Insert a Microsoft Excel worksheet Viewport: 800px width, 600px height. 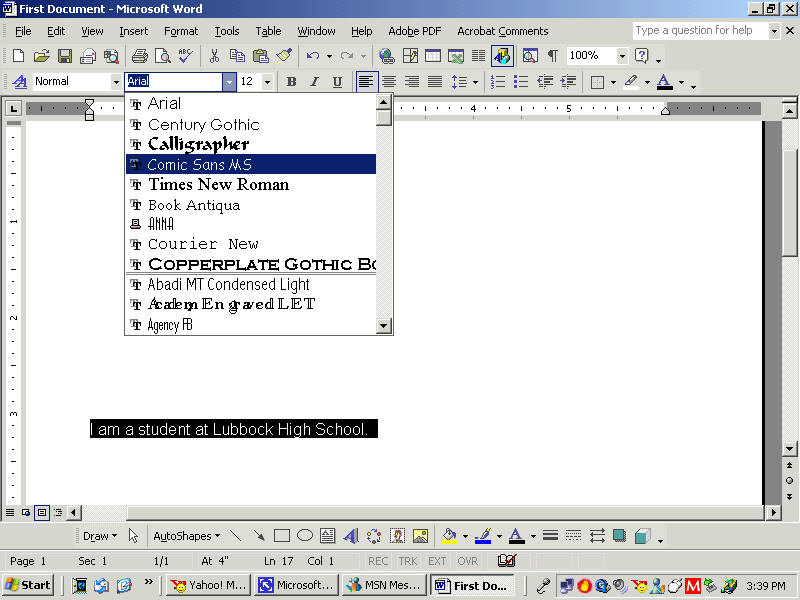pyautogui.click(x=456, y=56)
